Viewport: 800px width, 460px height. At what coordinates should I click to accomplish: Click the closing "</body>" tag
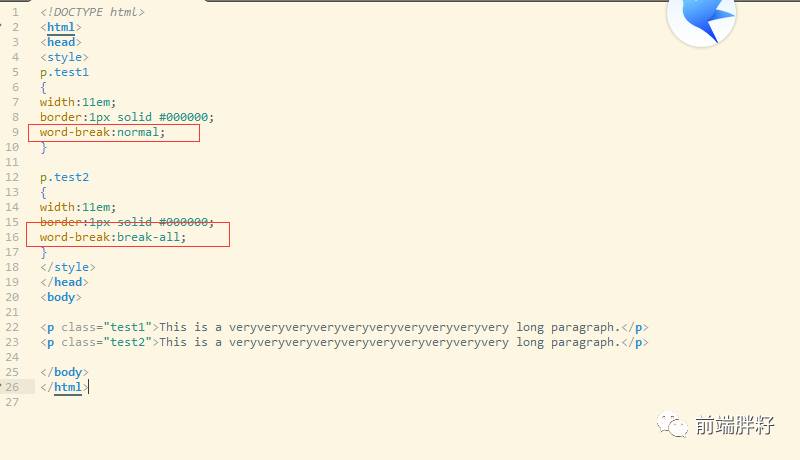tap(64, 372)
